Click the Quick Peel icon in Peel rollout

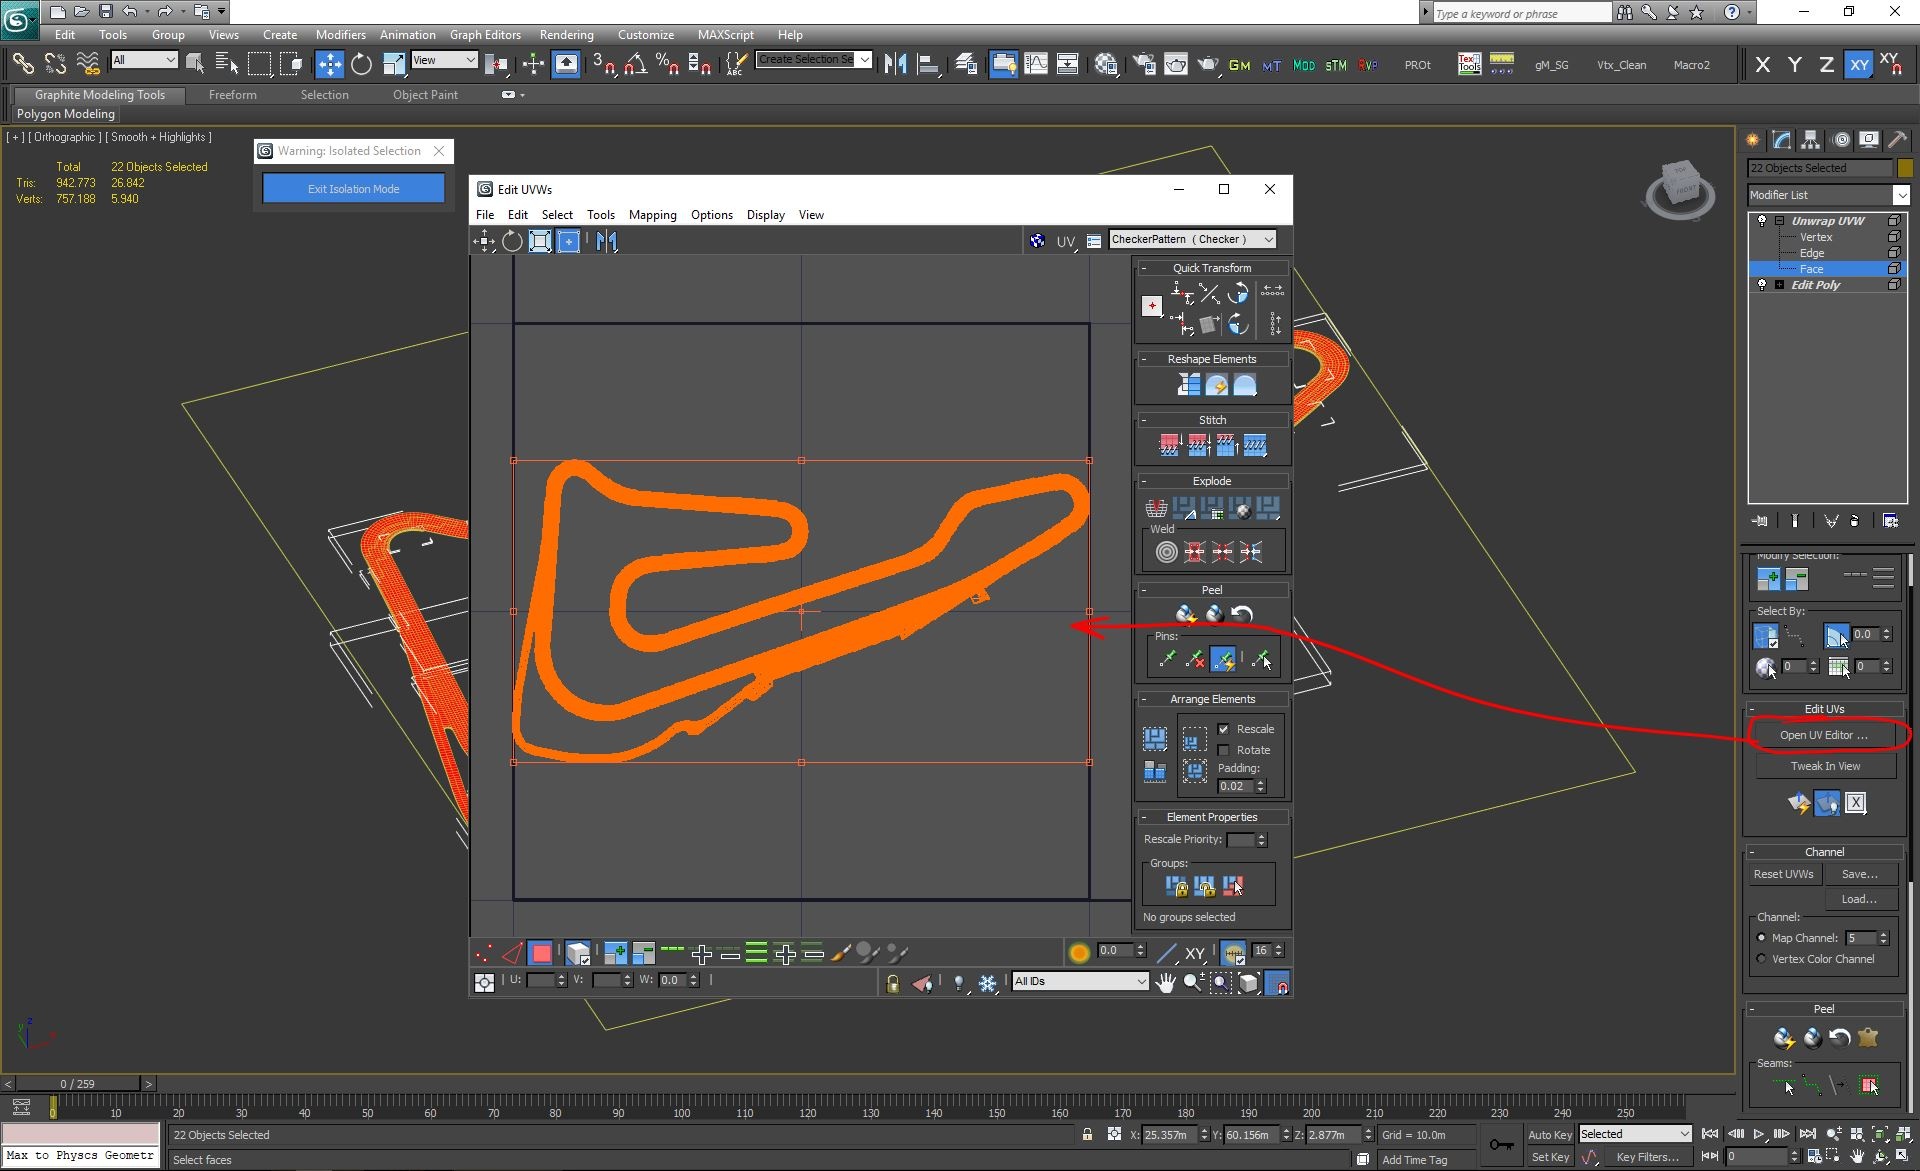(x=1186, y=614)
